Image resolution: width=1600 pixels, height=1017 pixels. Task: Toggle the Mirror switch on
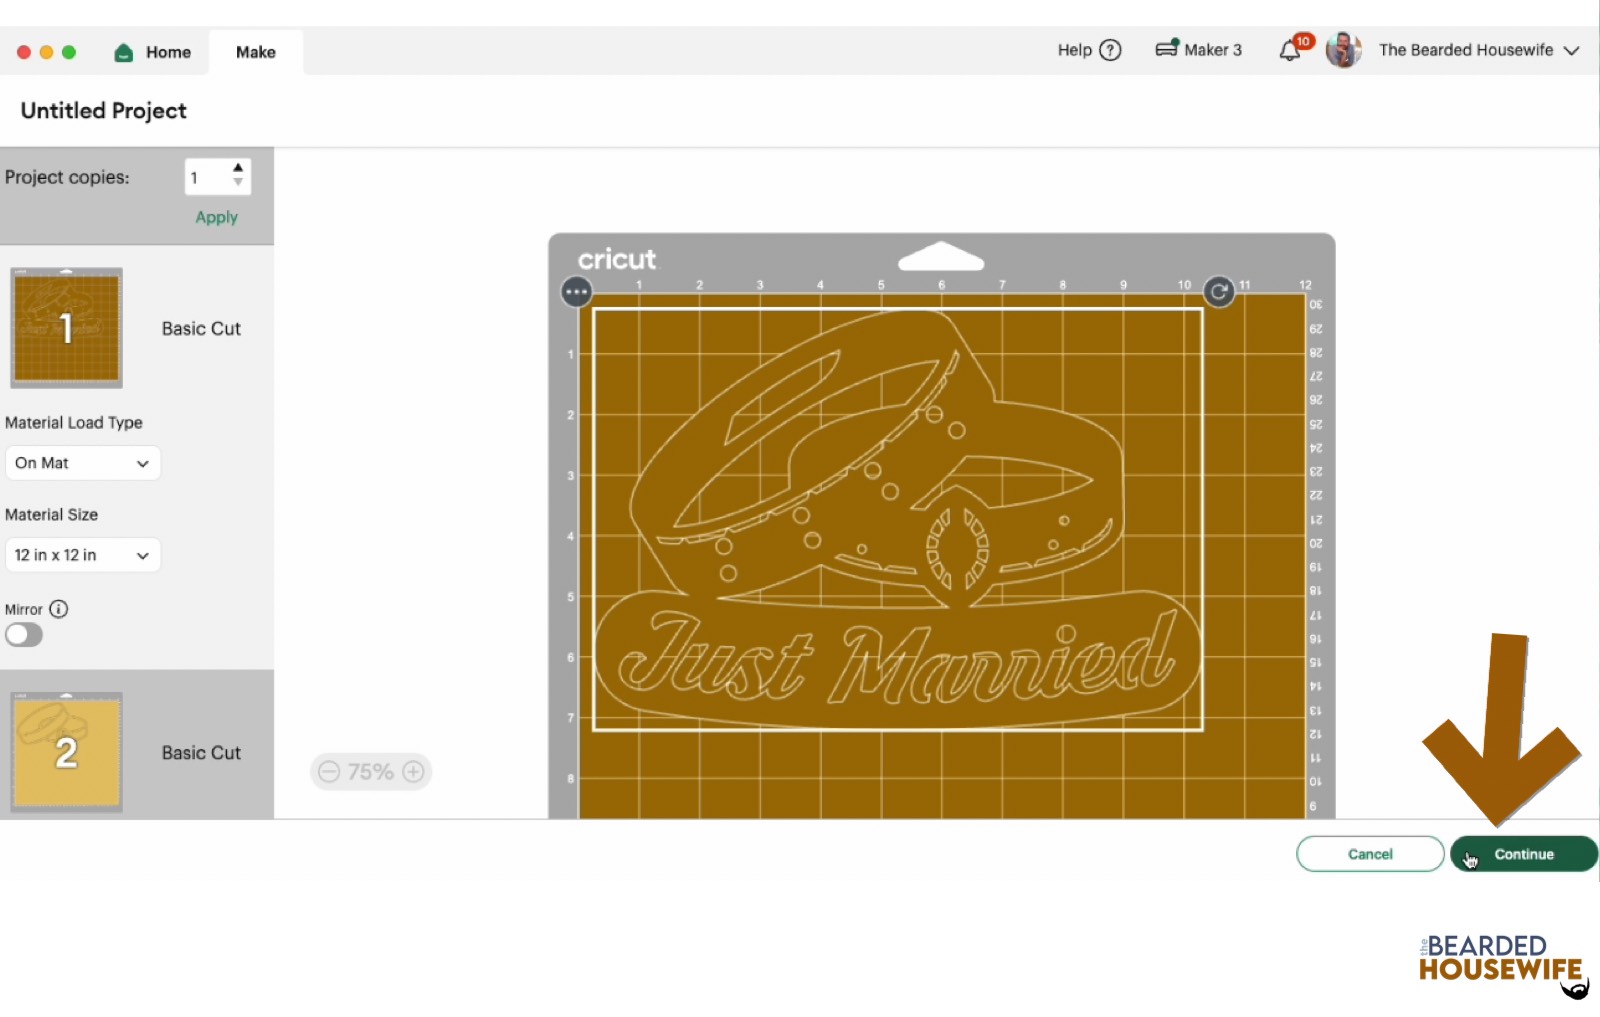tap(24, 635)
